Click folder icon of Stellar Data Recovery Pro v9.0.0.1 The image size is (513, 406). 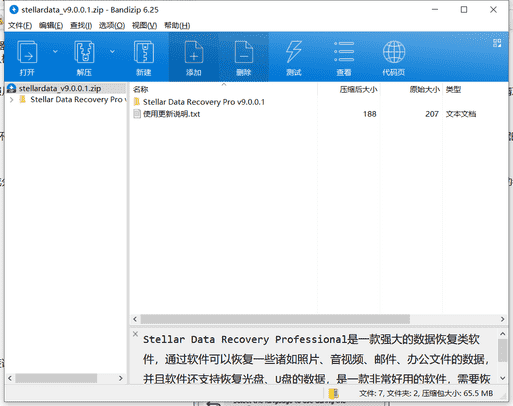tap(137, 102)
